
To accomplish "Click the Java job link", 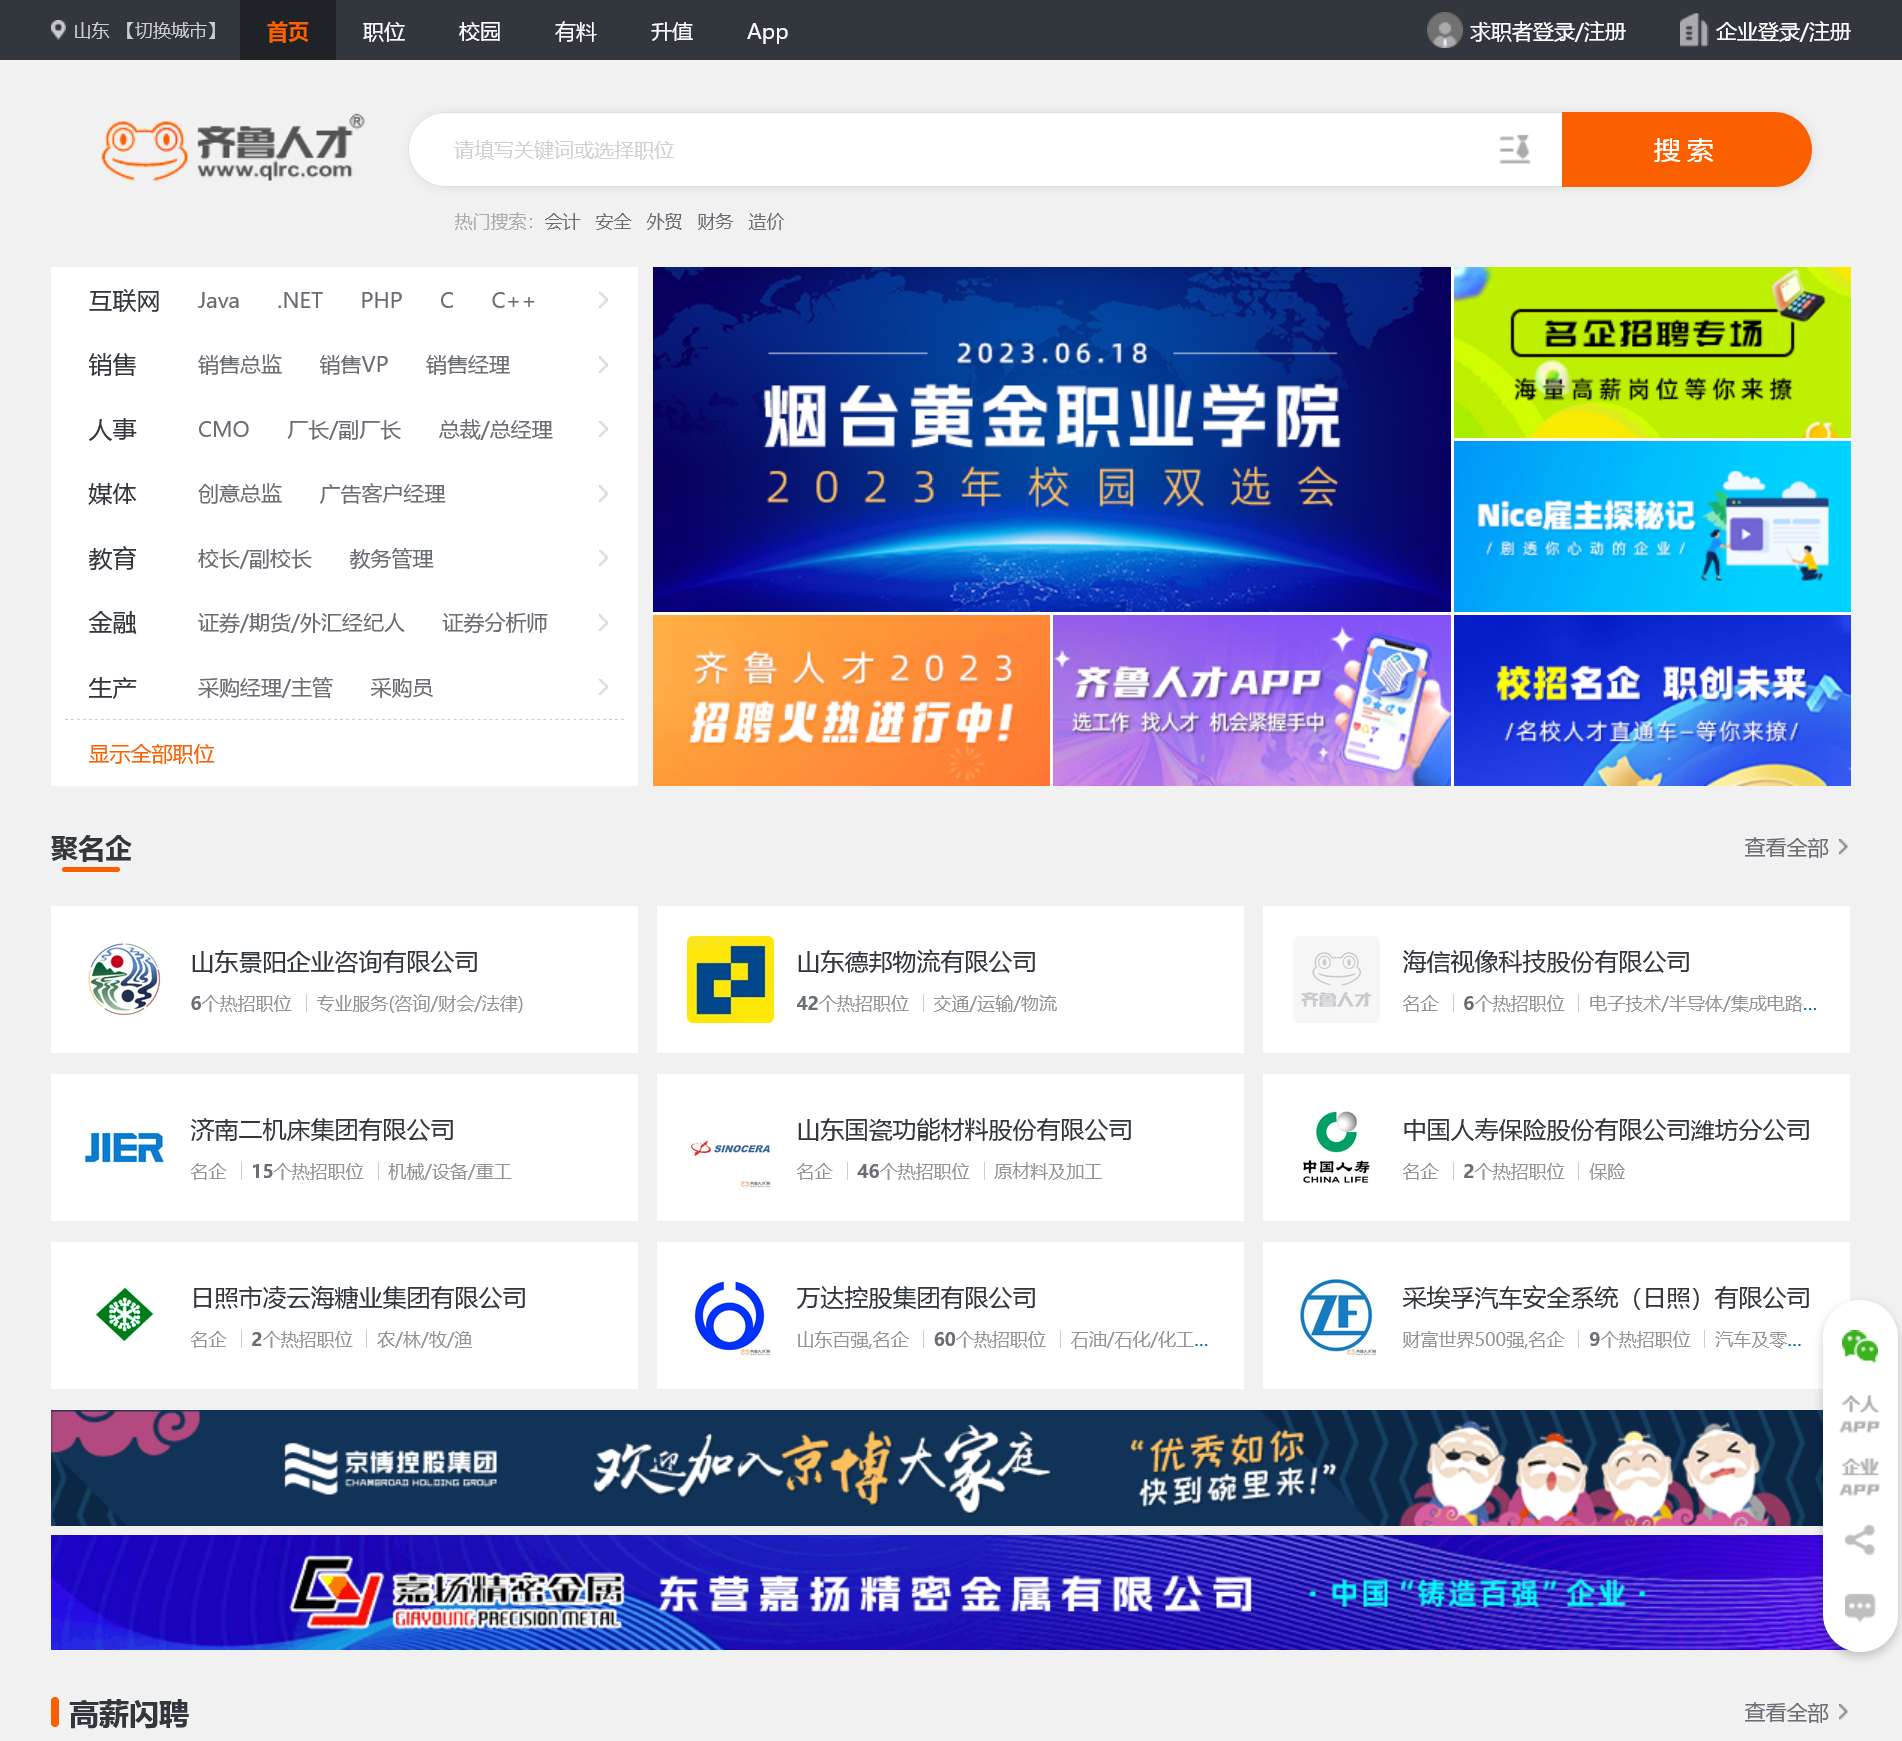I will pos(218,300).
